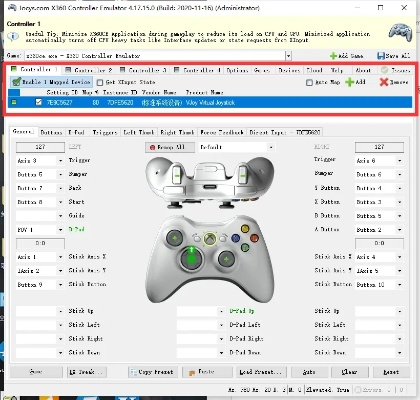Click the Reset button
Viewport: 420px width, 400px height.
coord(391,372)
